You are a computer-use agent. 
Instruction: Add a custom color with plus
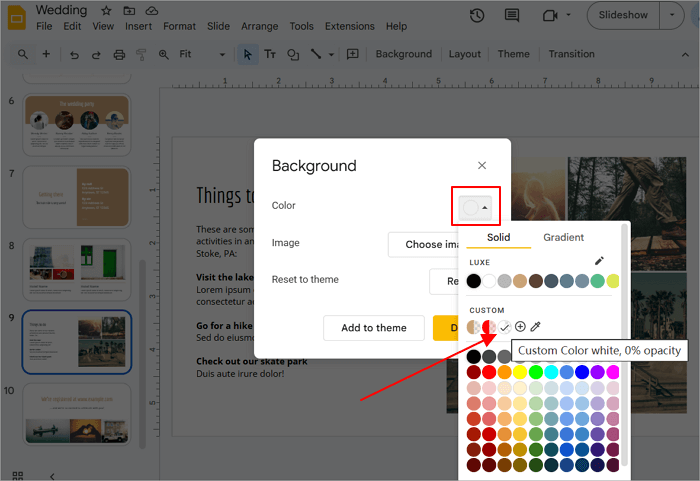tap(520, 326)
